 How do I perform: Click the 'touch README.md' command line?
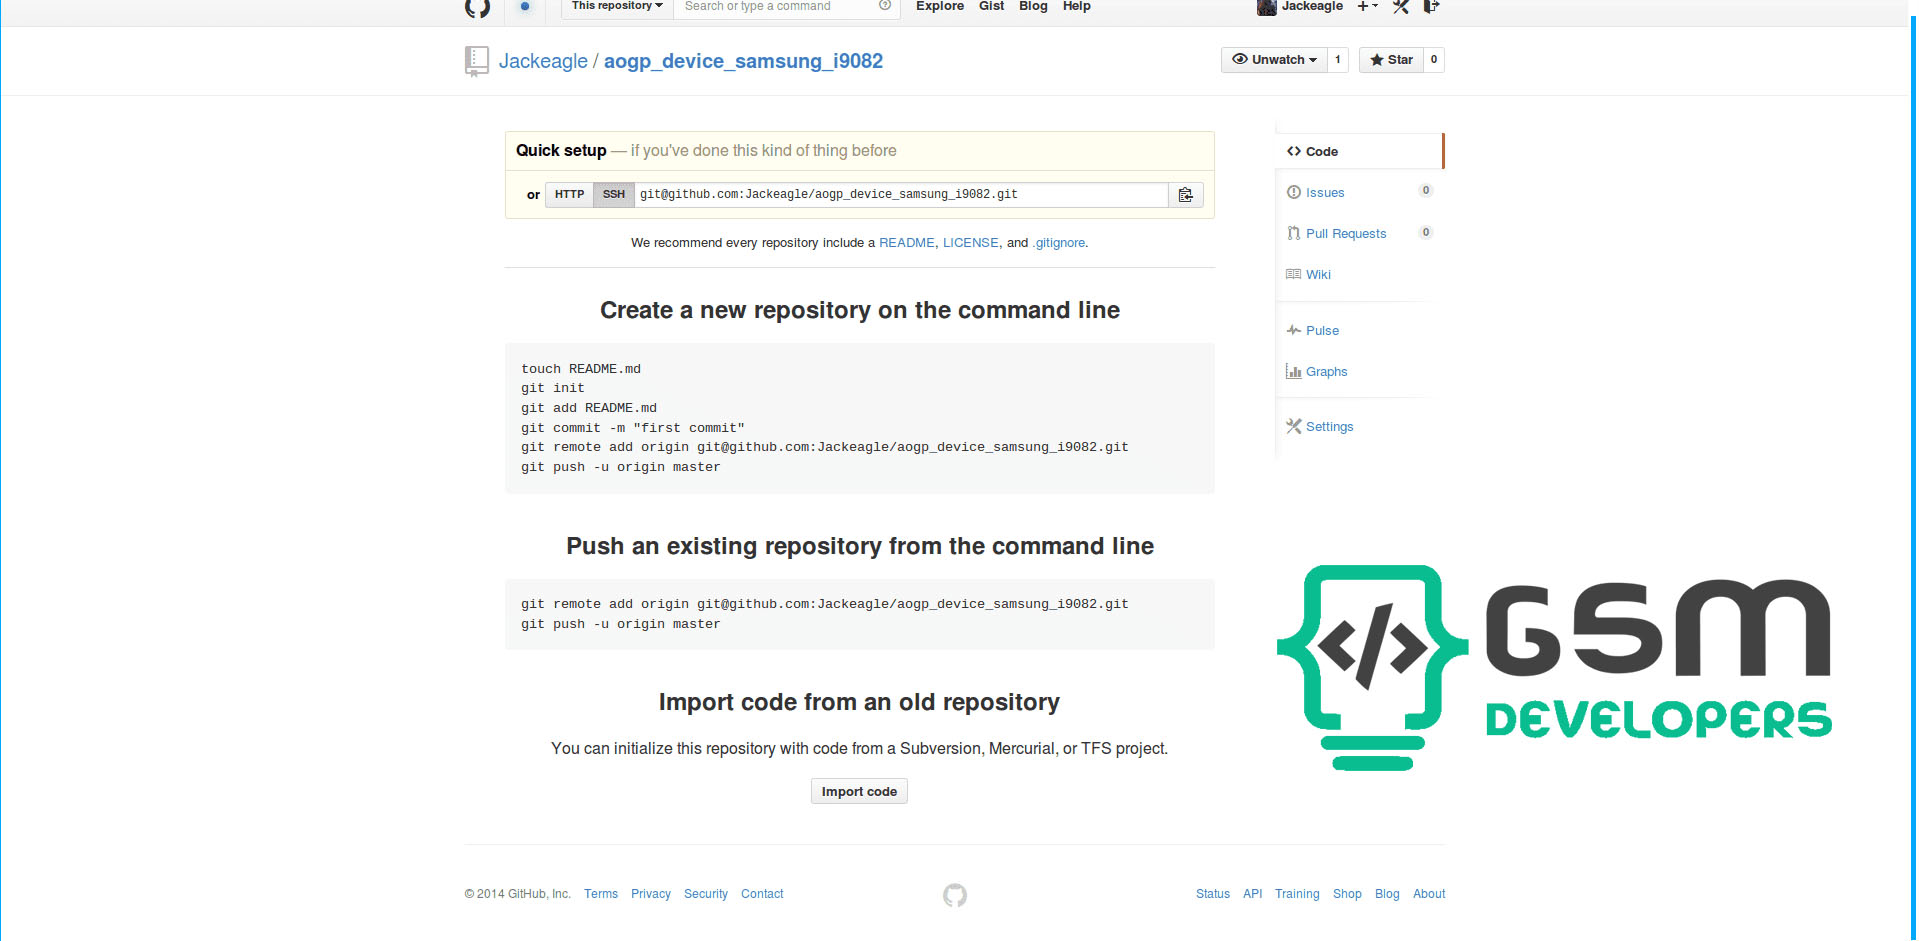(x=581, y=369)
